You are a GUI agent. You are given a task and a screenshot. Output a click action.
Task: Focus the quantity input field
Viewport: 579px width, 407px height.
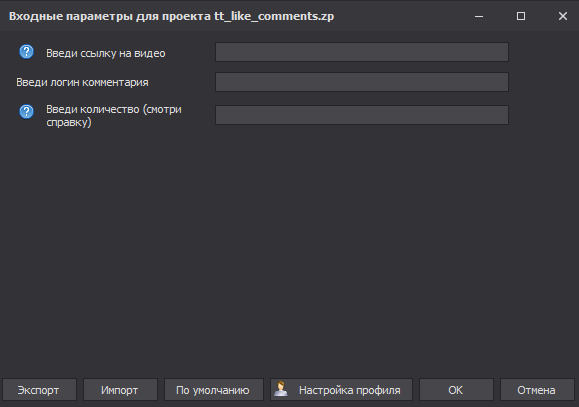pyautogui.click(x=362, y=115)
